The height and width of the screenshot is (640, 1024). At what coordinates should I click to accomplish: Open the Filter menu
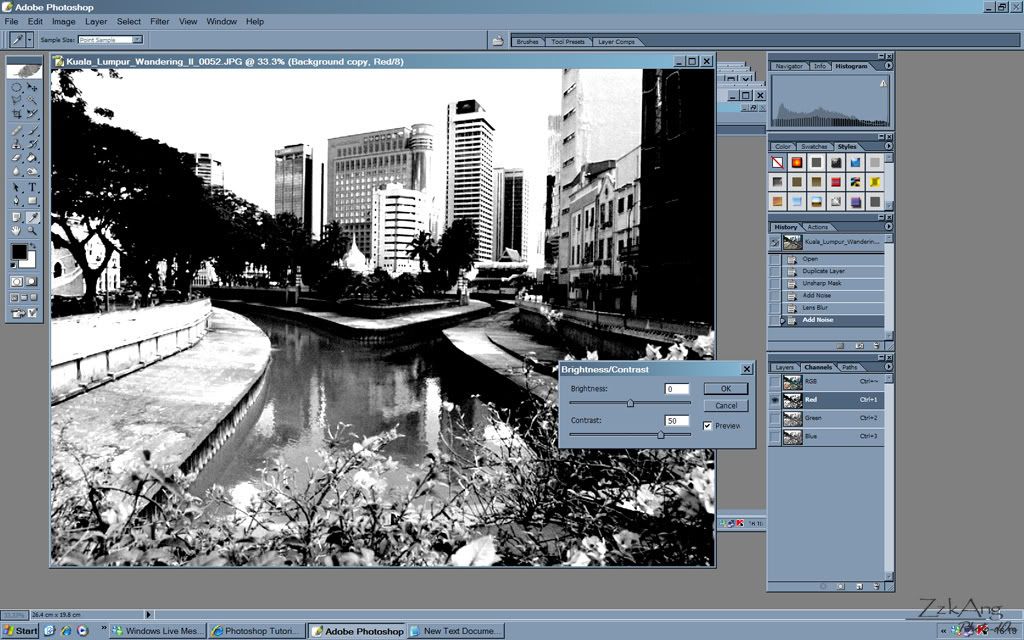pos(158,21)
